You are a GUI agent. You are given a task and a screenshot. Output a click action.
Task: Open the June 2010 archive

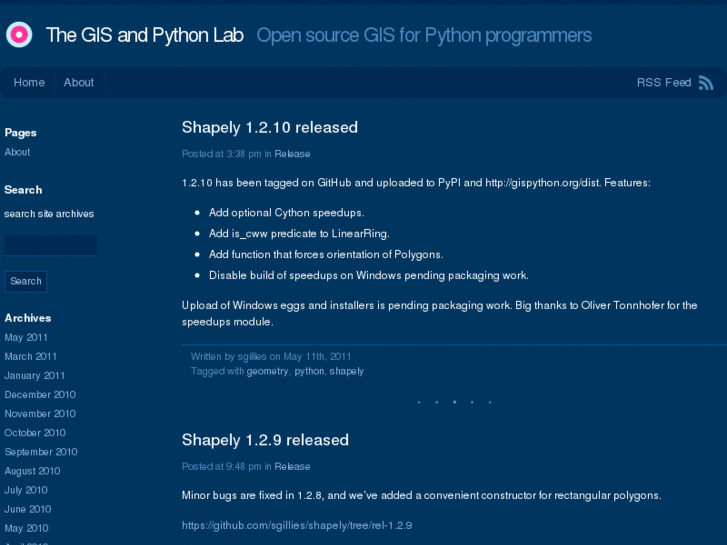click(x=28, y=509)
